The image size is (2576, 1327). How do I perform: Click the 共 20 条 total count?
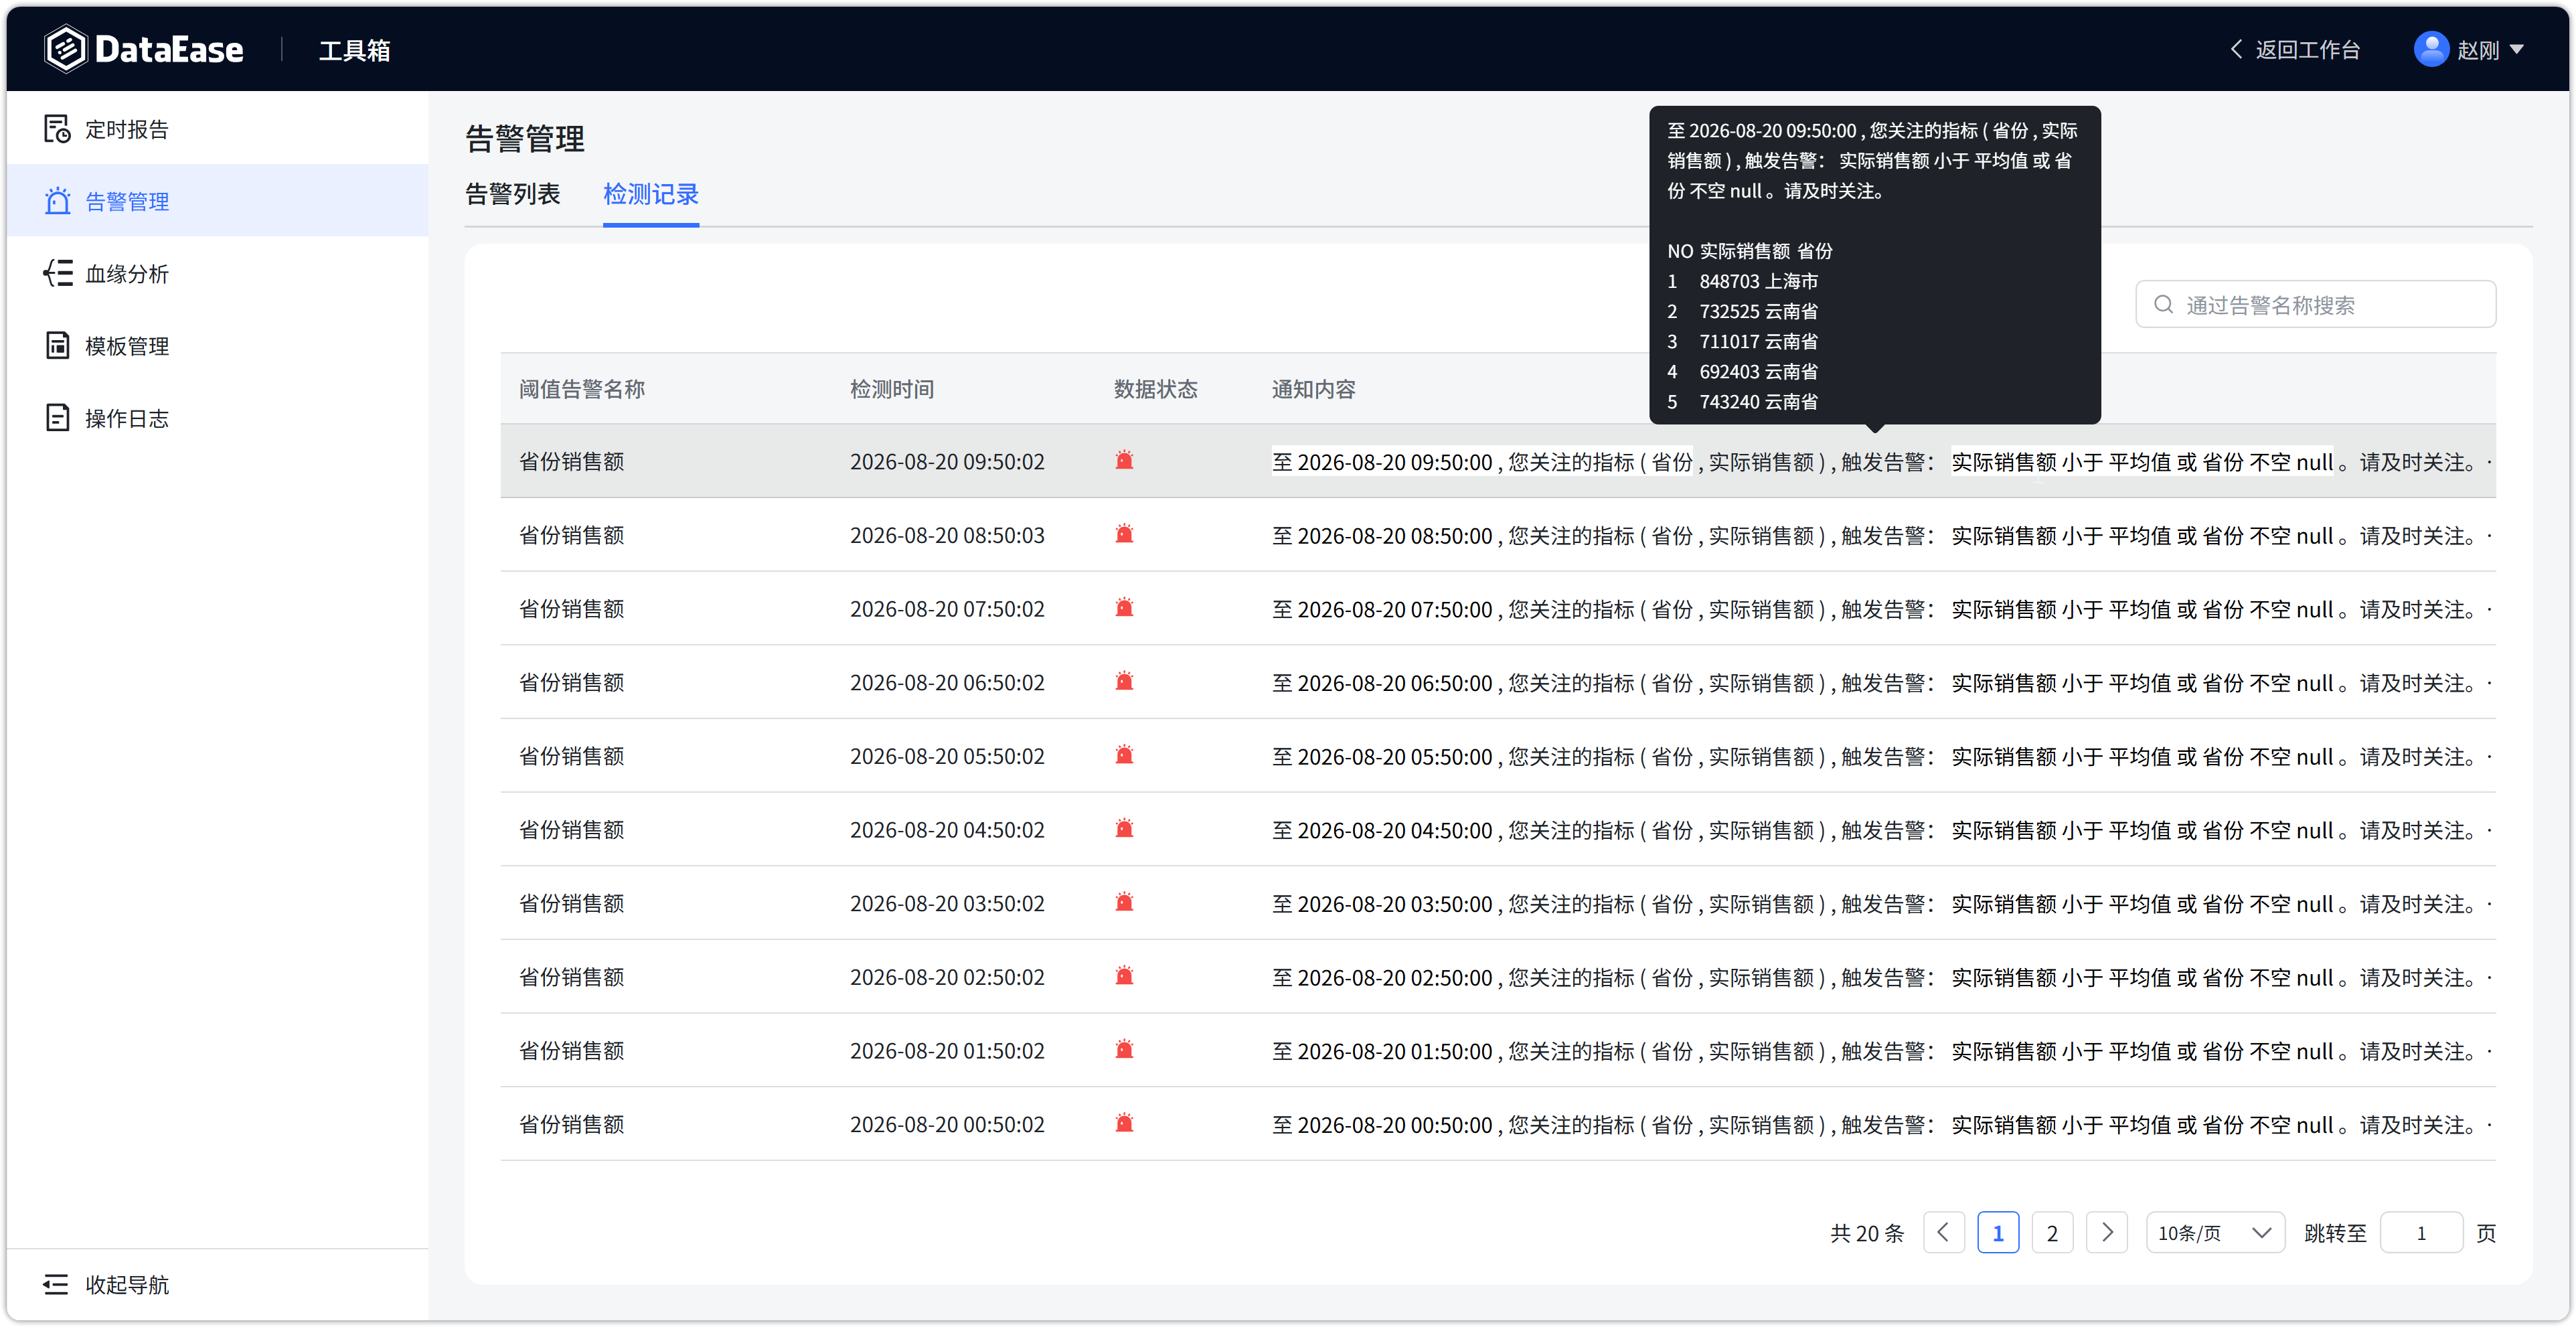(1866, 1233)
